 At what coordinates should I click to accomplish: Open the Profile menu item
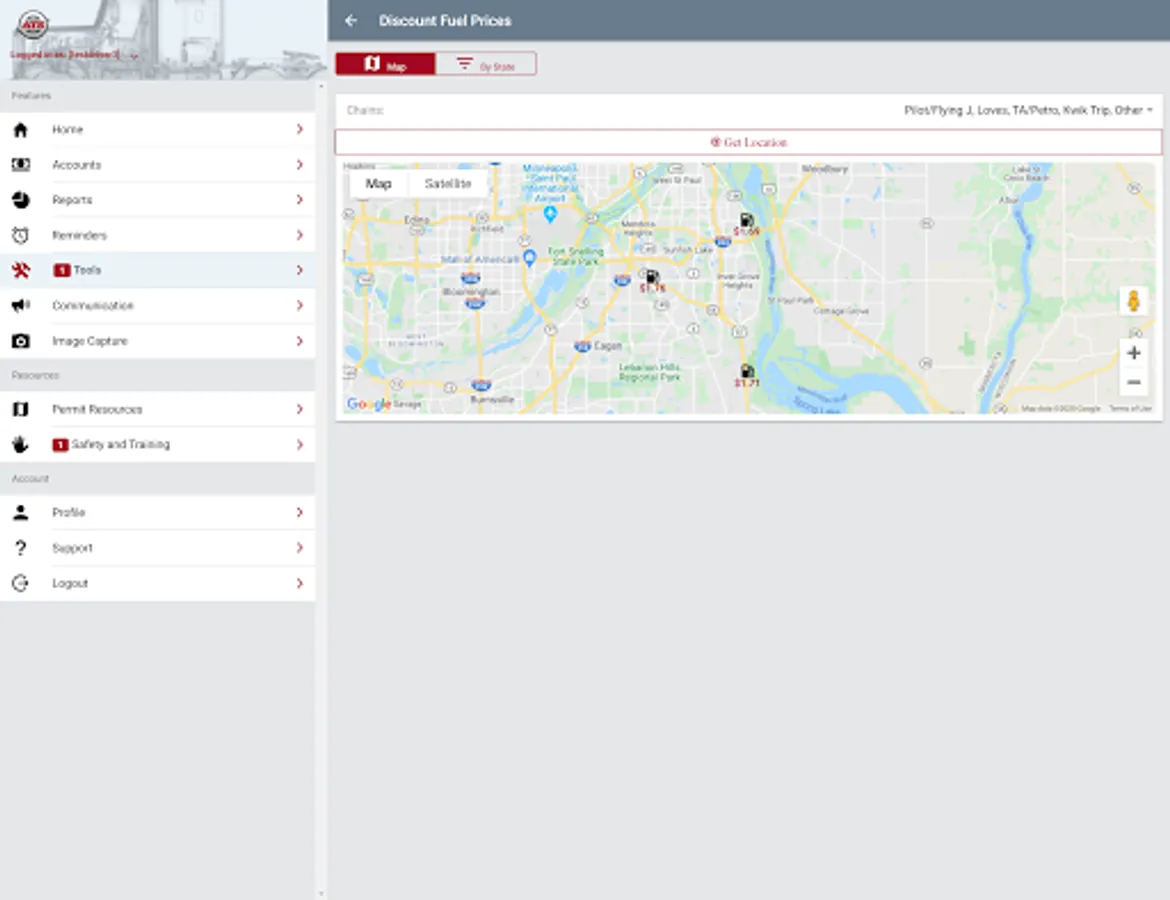coord(68,512)
